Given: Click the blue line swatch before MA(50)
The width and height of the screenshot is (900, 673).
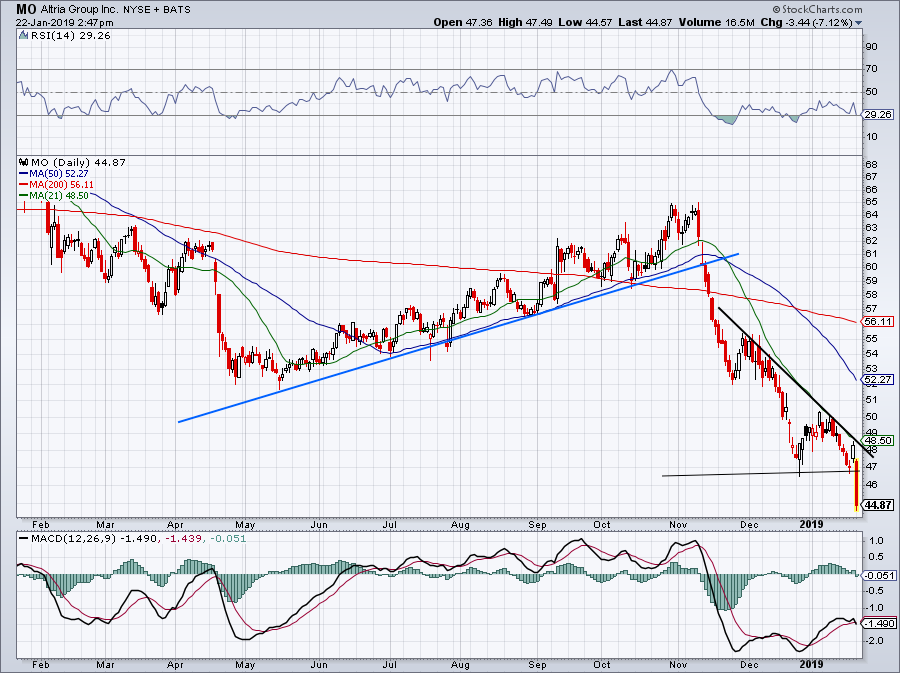Looking at the screenshot, I should point(24,173).
